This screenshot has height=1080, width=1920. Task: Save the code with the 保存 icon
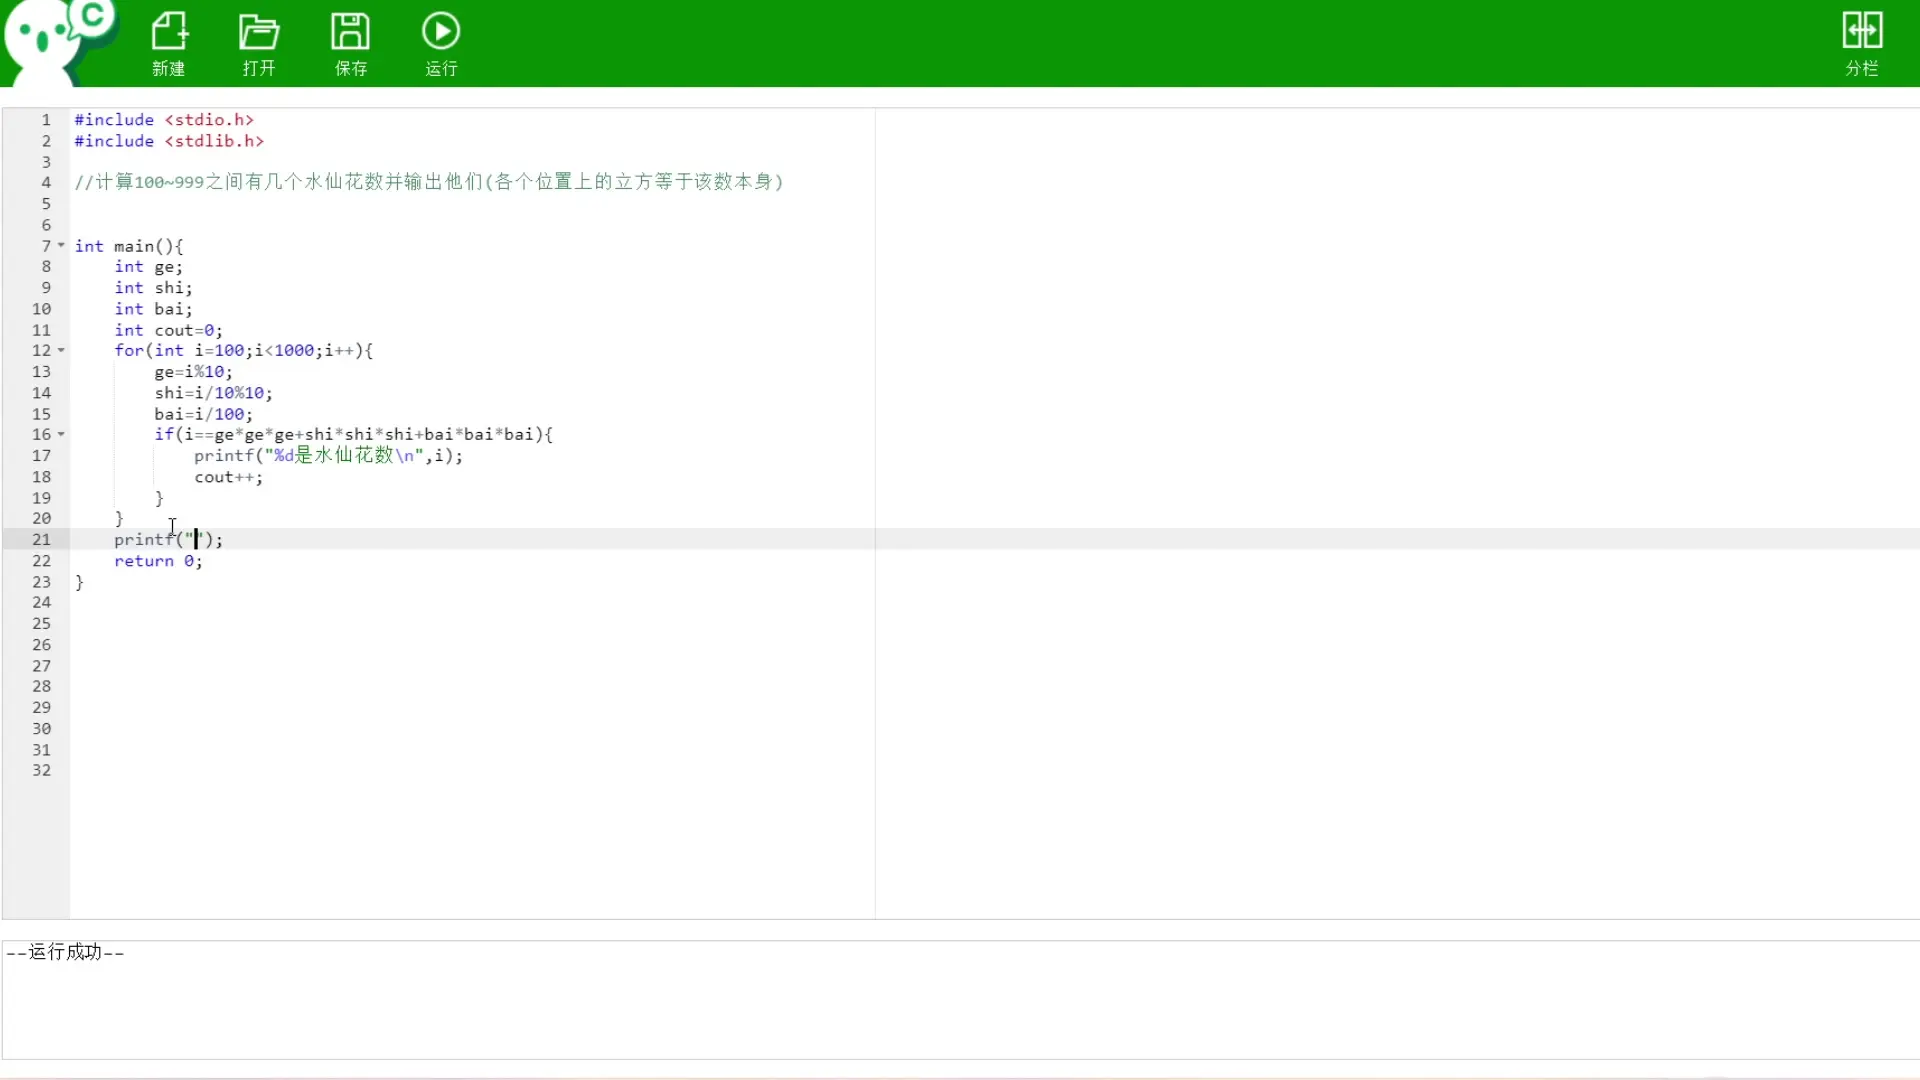tap(350, 43)
